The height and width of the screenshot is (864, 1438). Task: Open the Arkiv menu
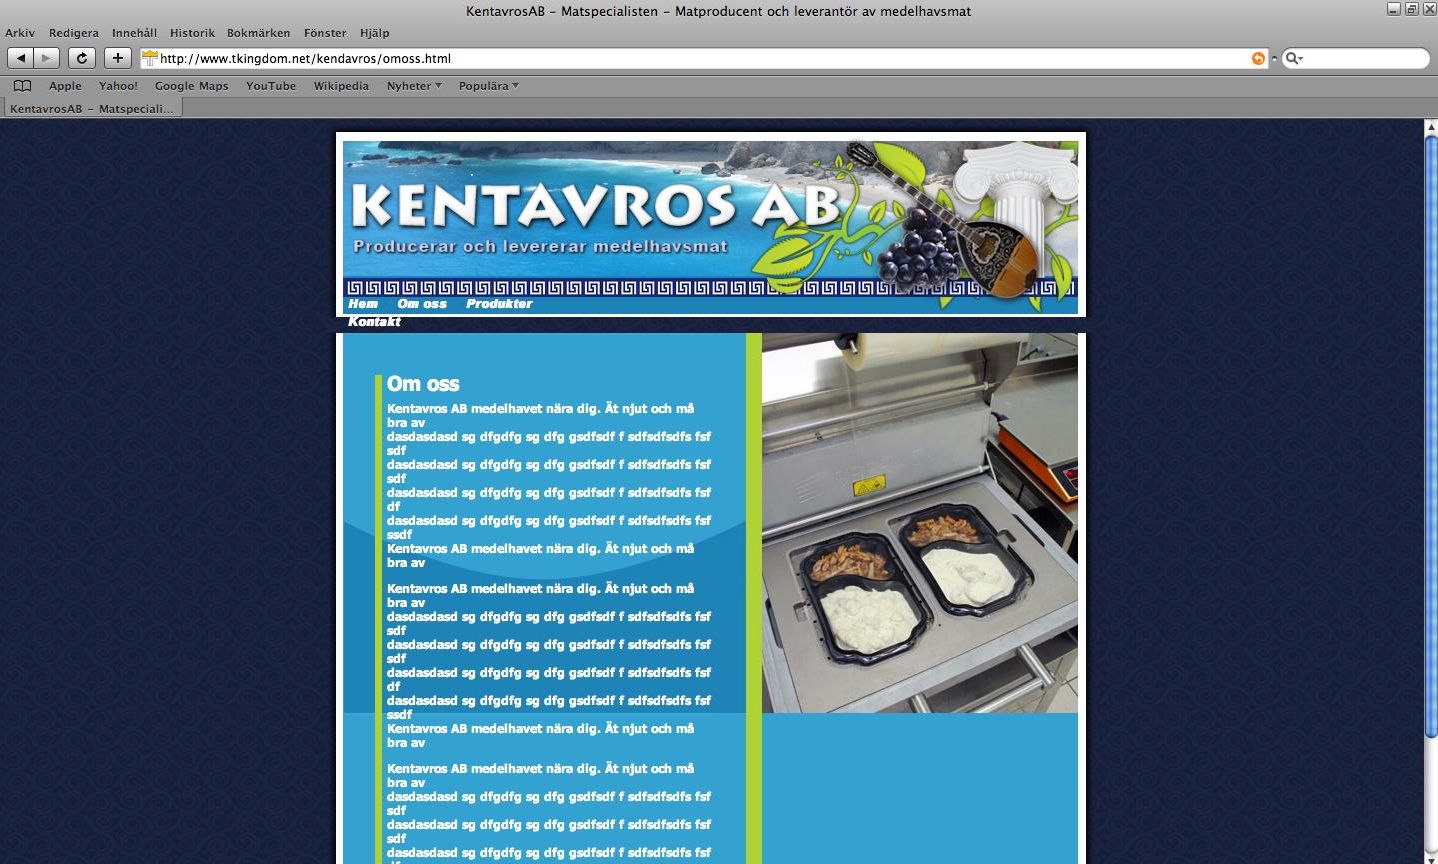pyautogui.click(x=20, y=33)
